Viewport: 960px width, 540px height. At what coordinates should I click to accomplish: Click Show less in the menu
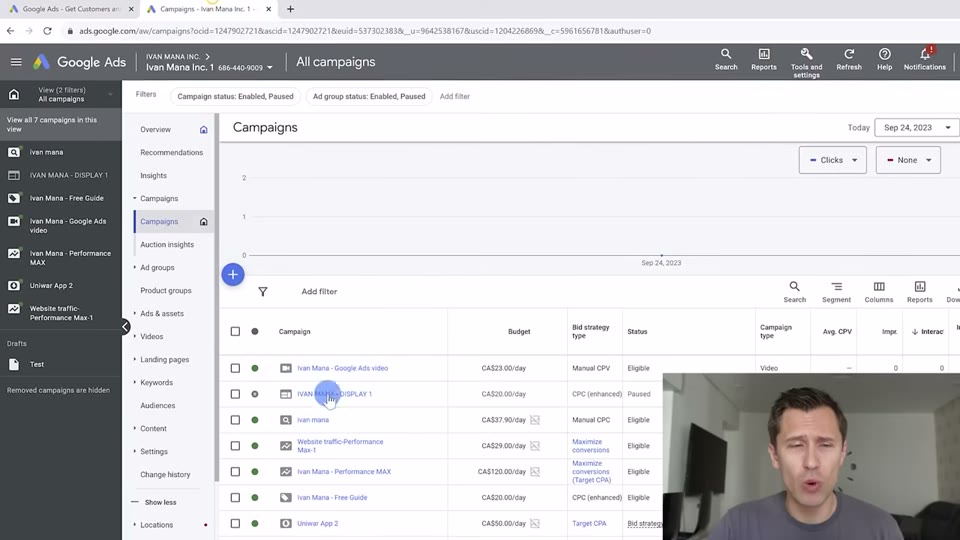coord(160,502)
